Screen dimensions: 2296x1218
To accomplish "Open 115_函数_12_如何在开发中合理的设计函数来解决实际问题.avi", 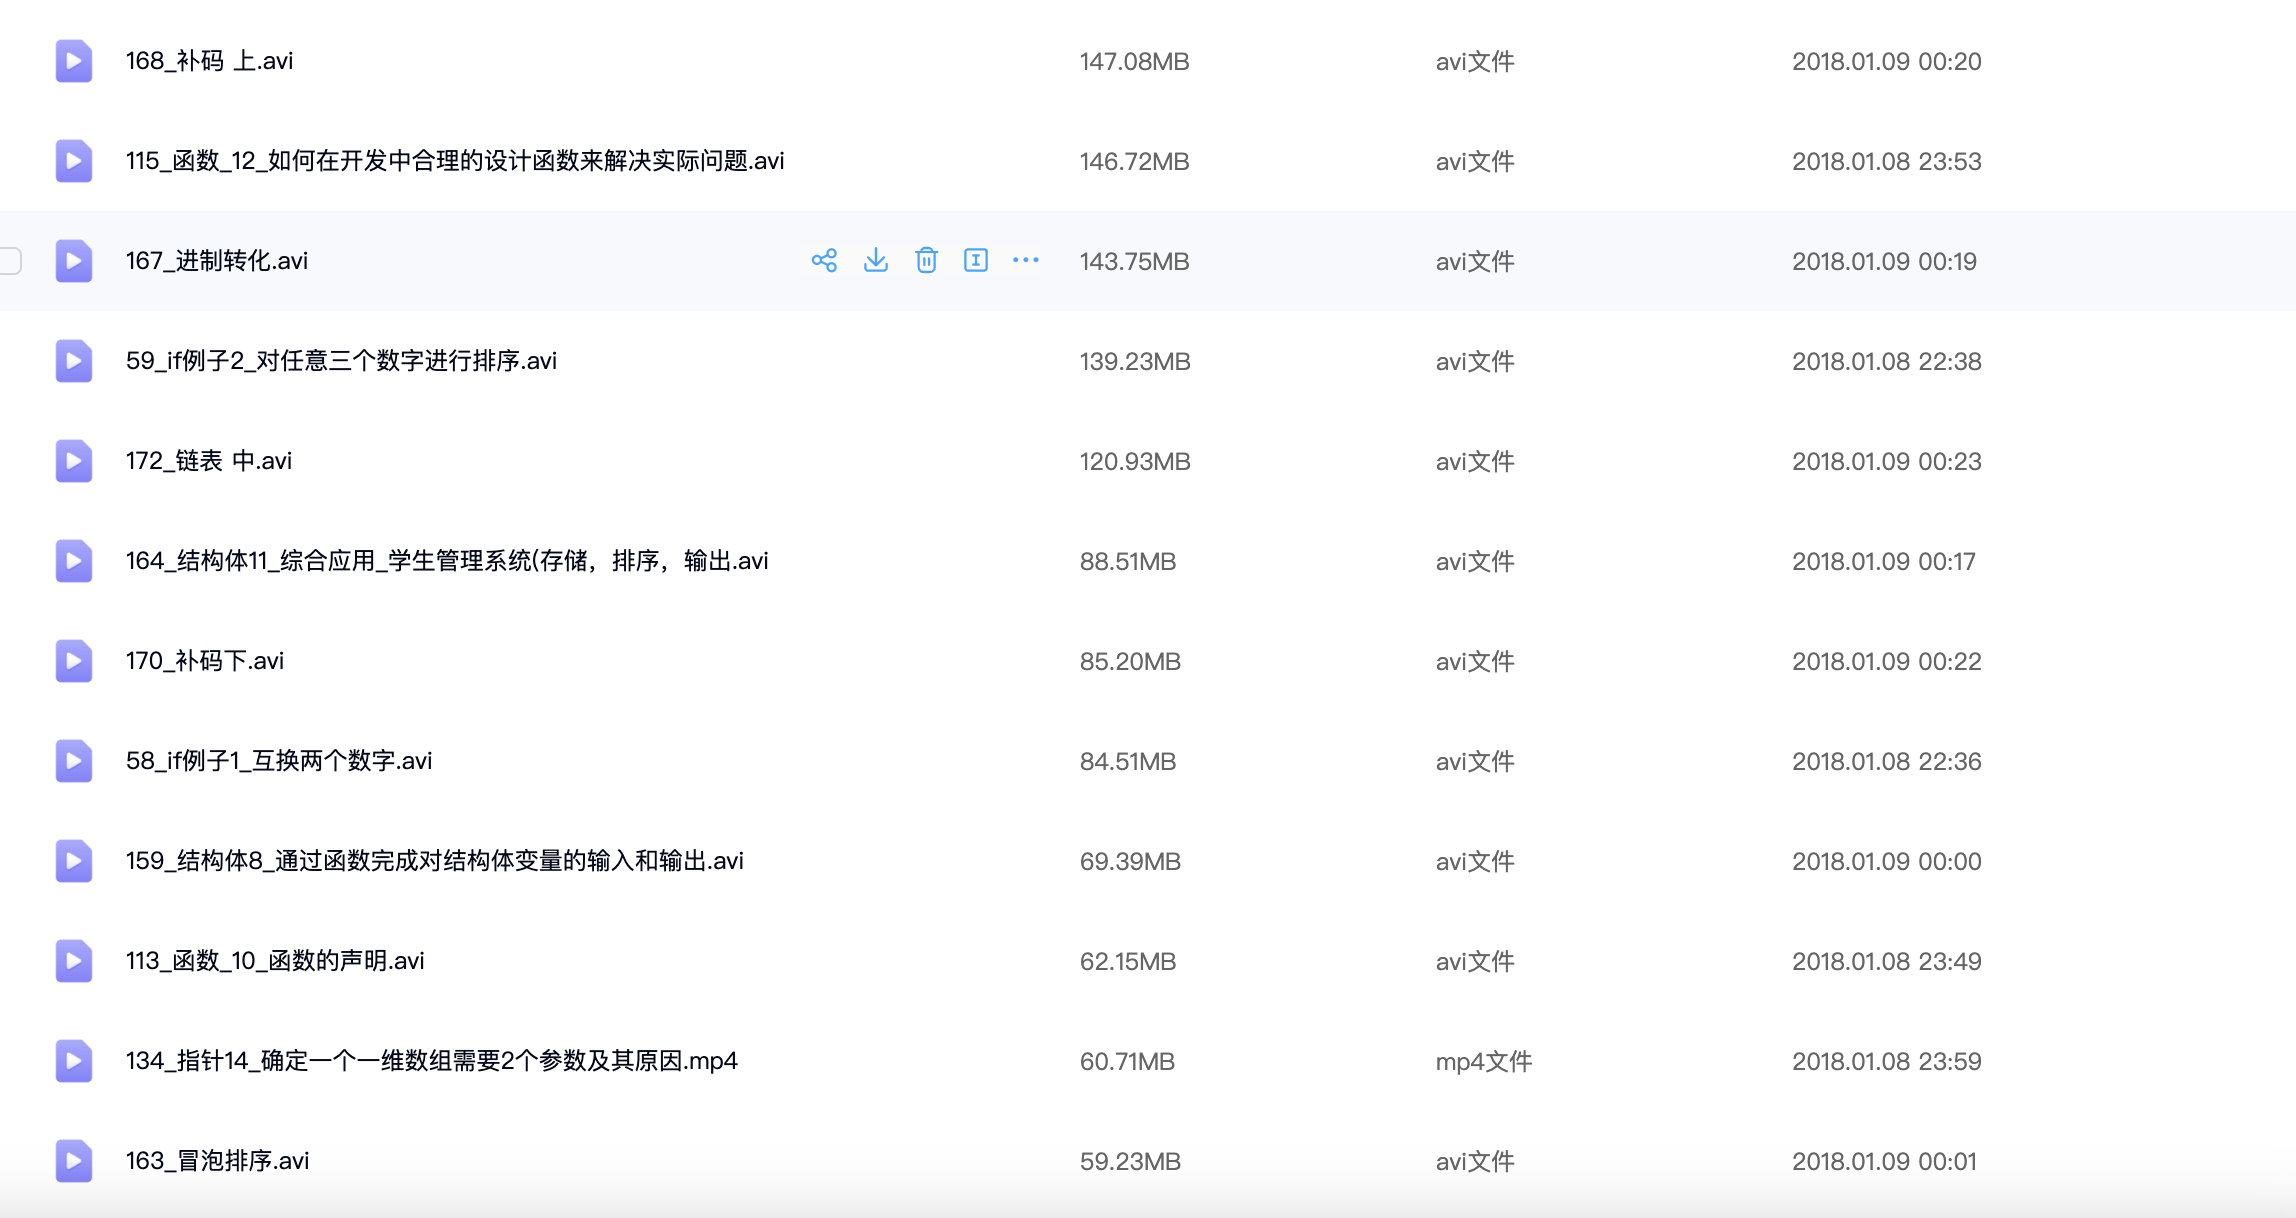I will click(x=455, y=161).
